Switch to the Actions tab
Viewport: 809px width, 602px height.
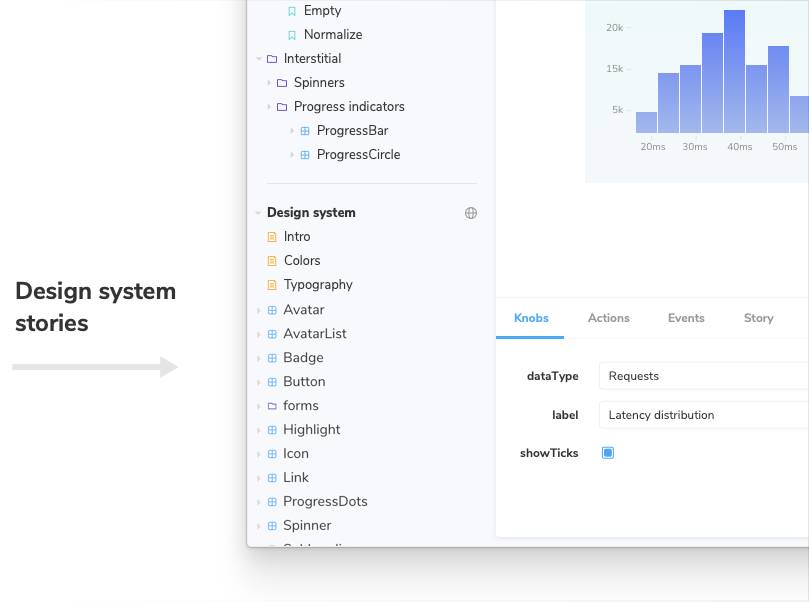click(608, 318)
